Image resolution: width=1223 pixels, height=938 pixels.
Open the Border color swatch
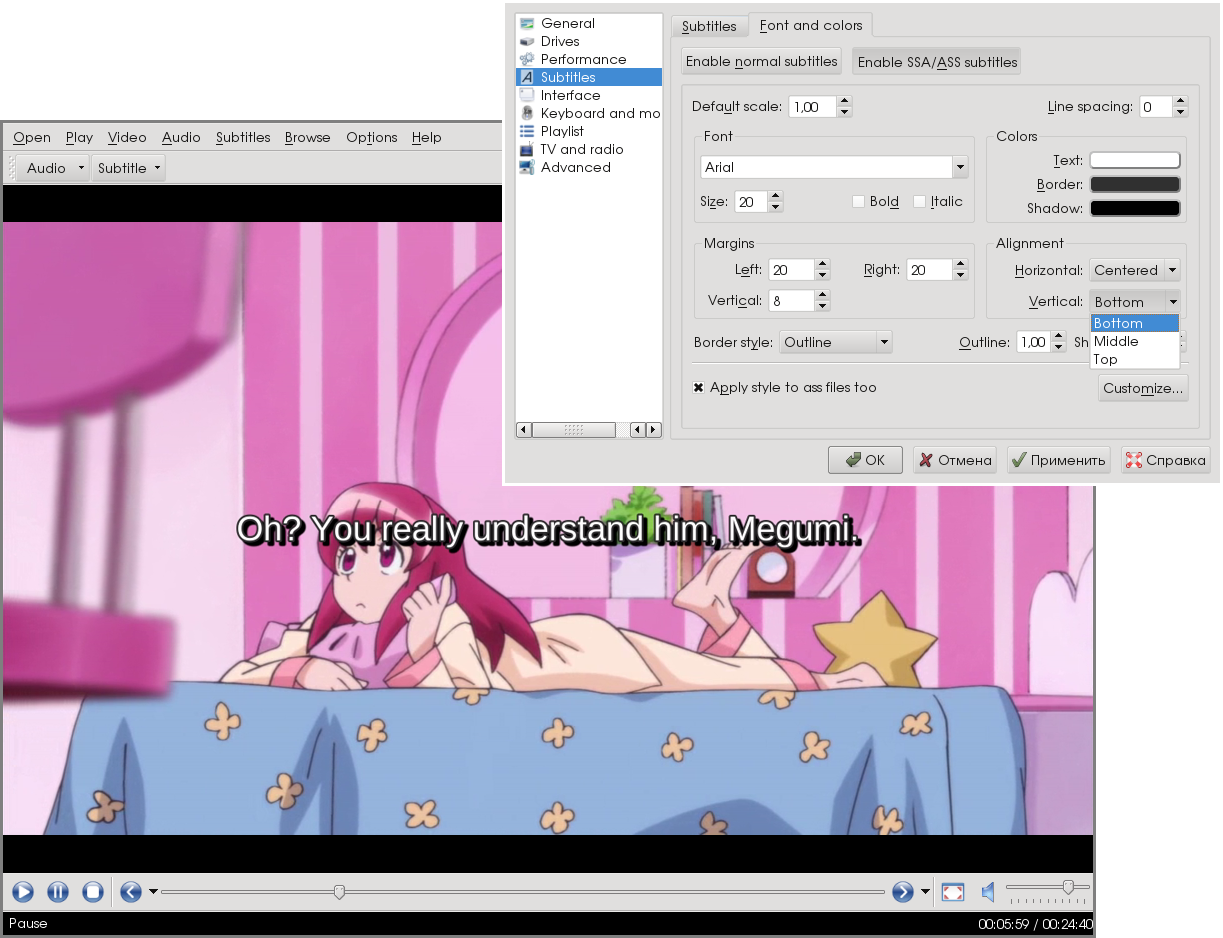(x=1135, y=184)
